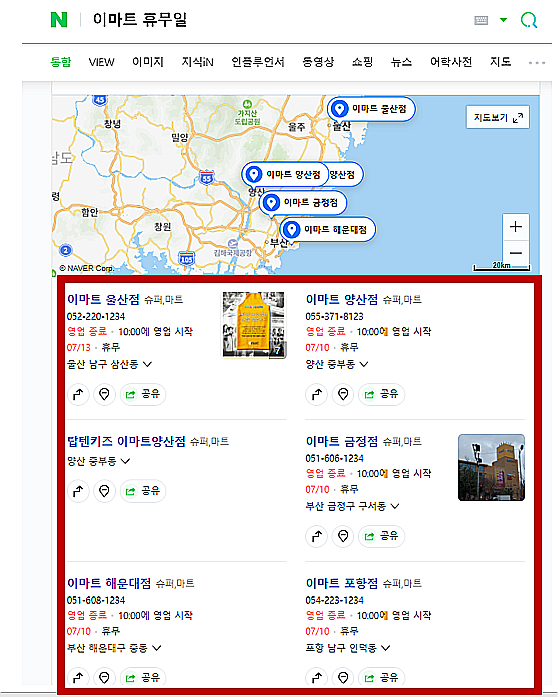Show more tabs via the ellipsis
This screenshot has height=697, width=558.
click(537, 63)
